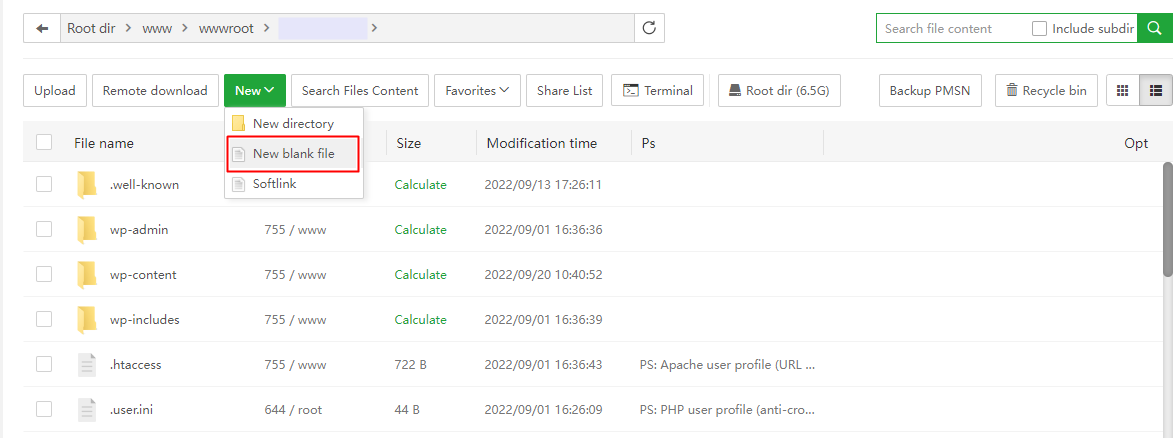The height and width of the screenshot is (438, 1174).
Task: Open the wp-content folder icon
Action: (87, 274)
